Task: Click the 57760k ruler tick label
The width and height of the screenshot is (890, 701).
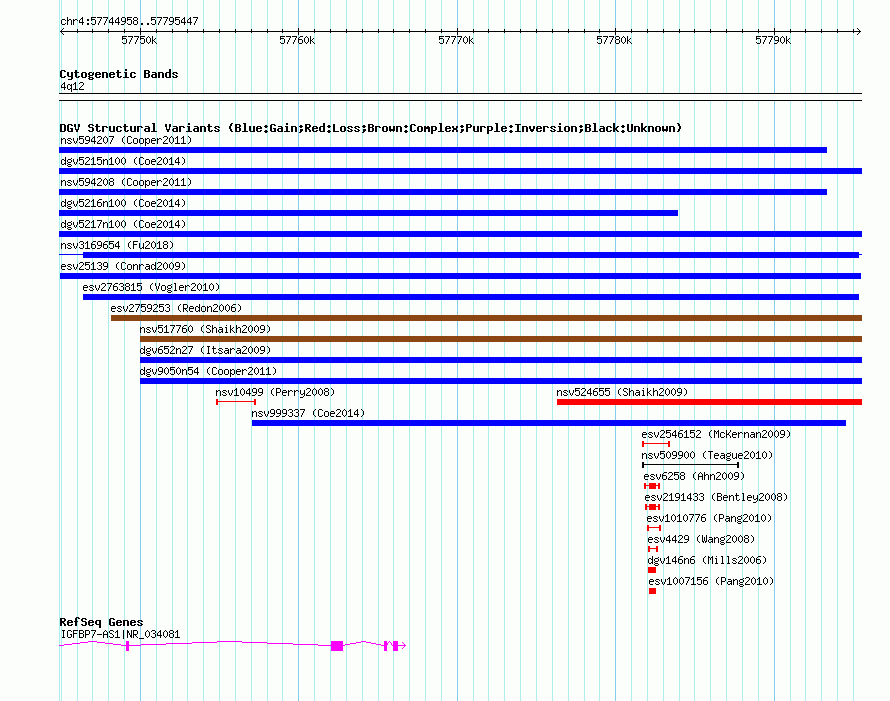Action: point(297,40)
